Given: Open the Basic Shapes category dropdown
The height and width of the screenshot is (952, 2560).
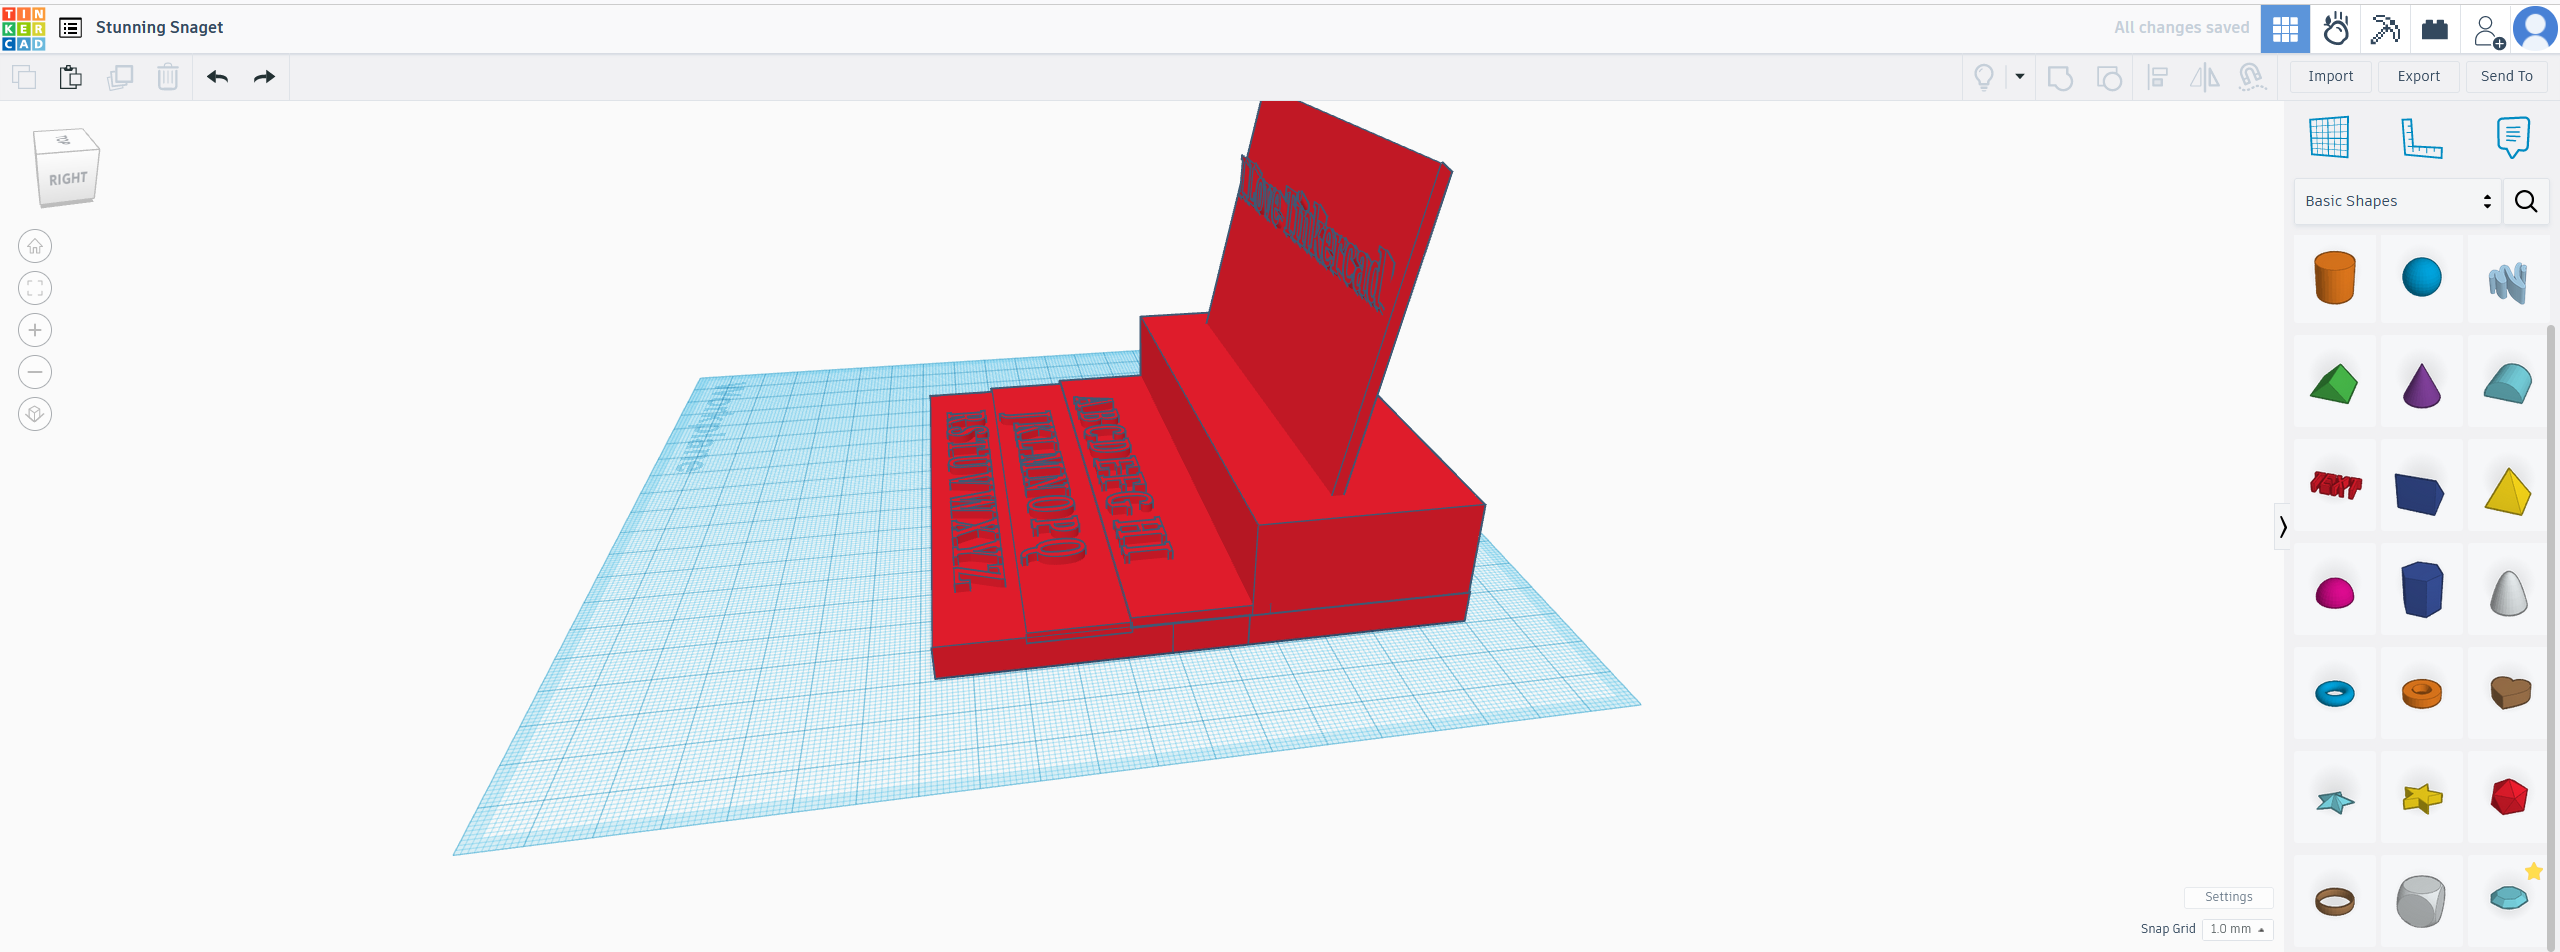Looking at the screenshot, I should (2397, 201).
